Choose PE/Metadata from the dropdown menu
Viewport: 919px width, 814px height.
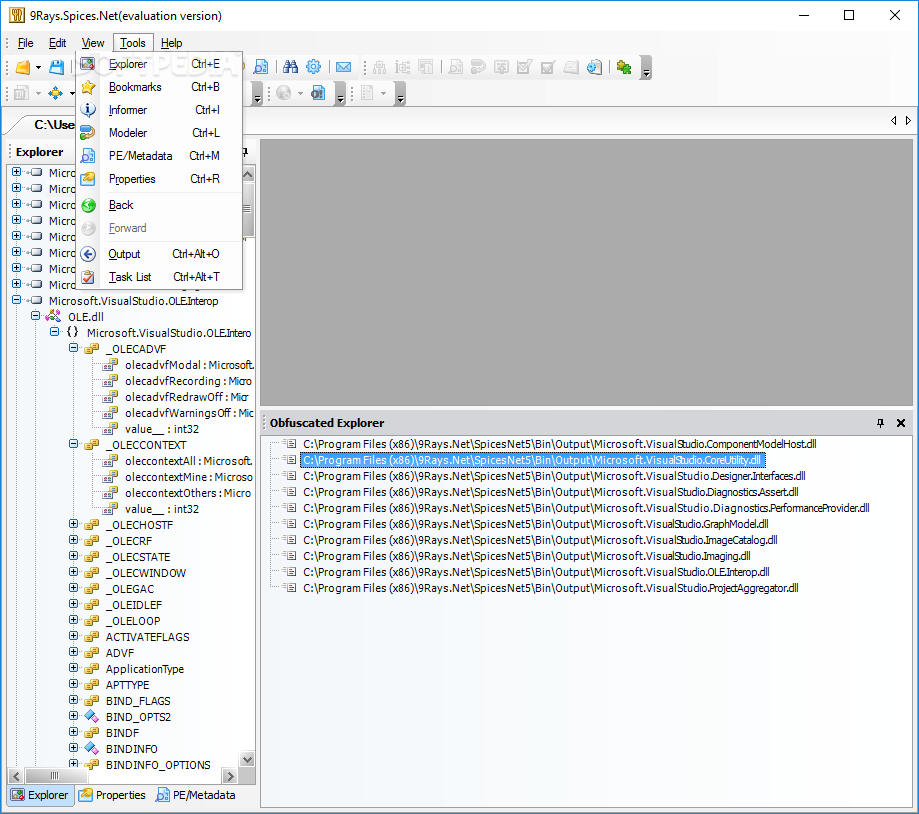click(x=159, y=156)
